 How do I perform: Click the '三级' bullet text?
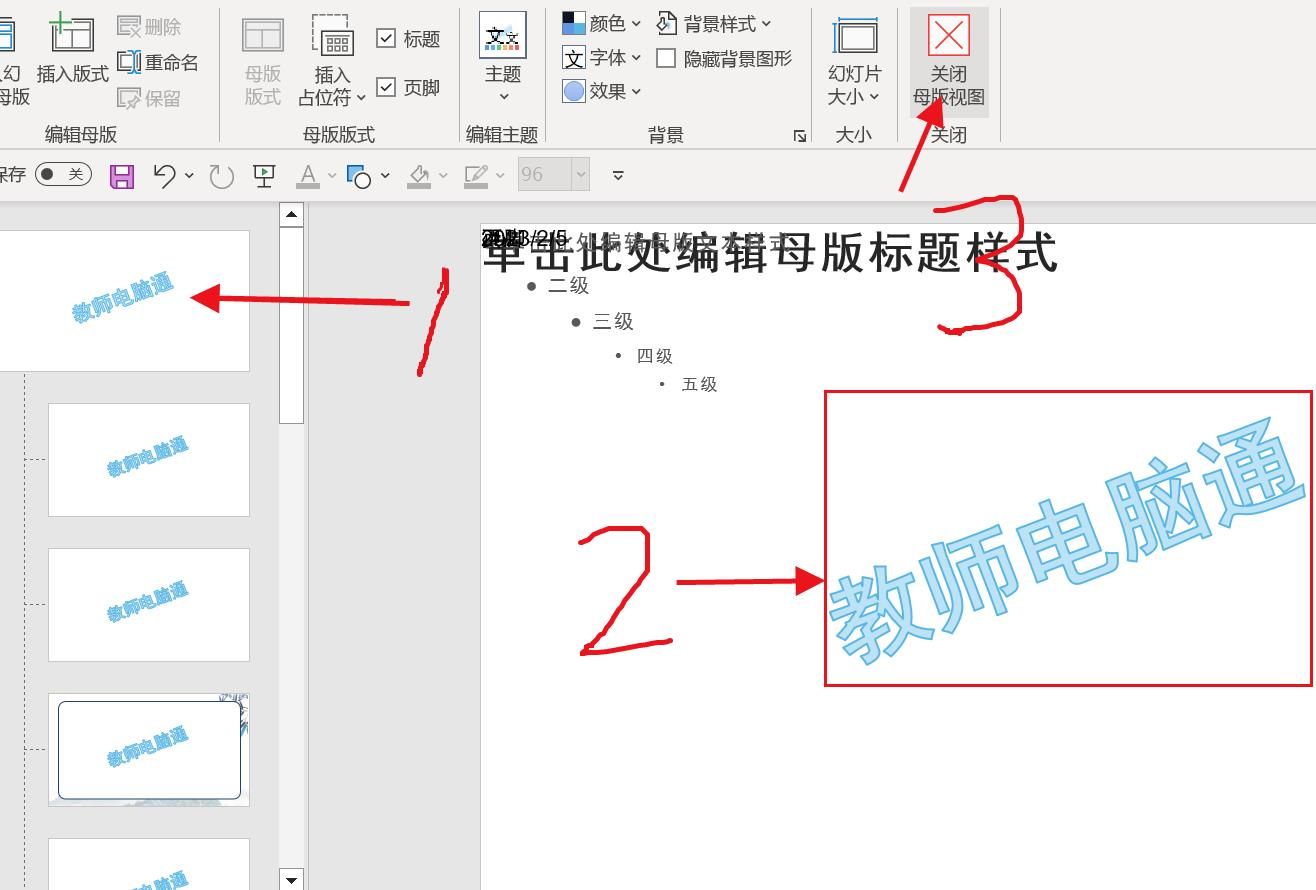click(x=613, y=321)
